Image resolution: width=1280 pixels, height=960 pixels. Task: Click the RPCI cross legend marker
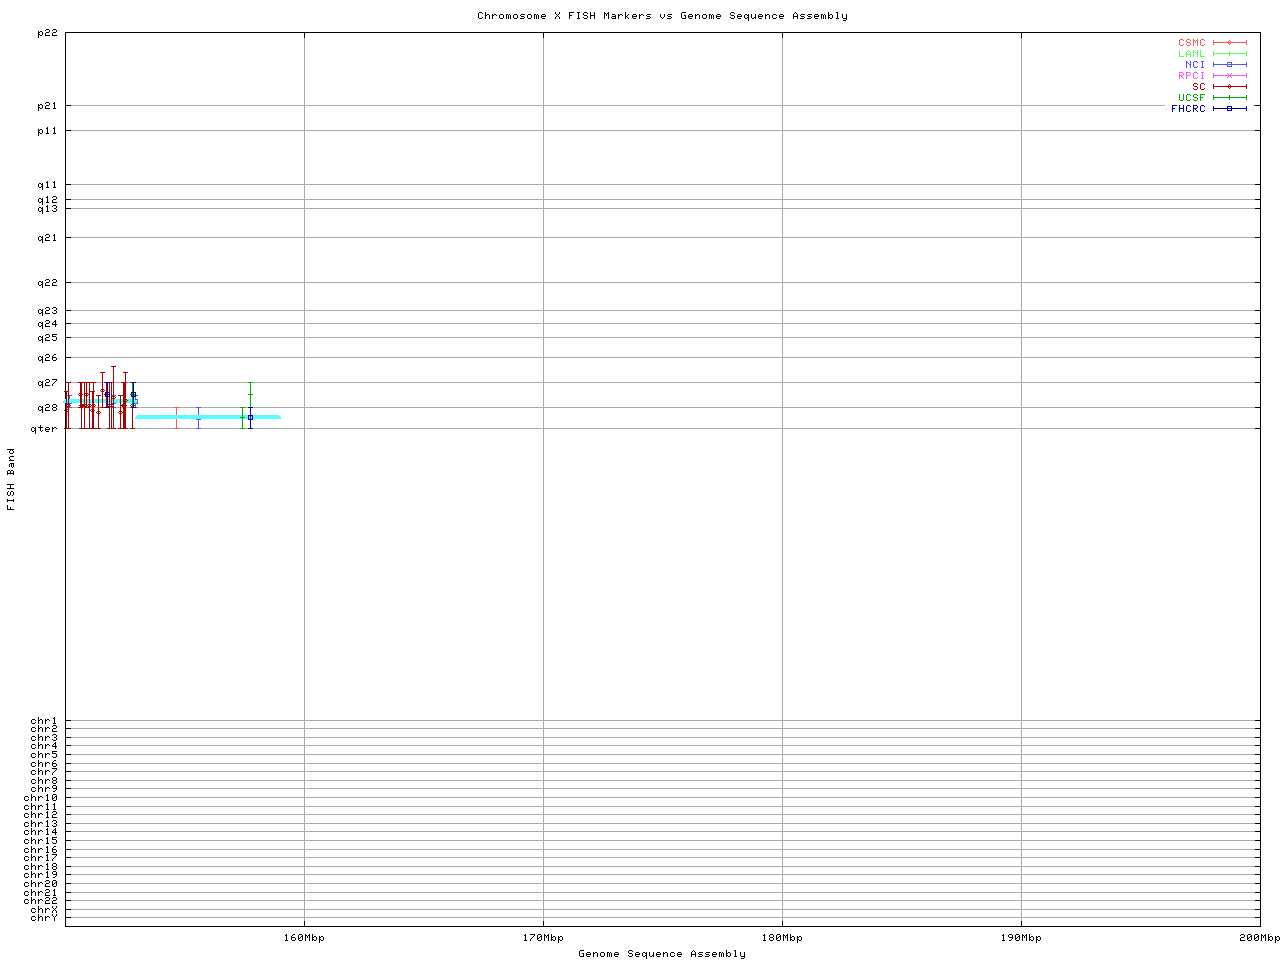[1229, 76]
